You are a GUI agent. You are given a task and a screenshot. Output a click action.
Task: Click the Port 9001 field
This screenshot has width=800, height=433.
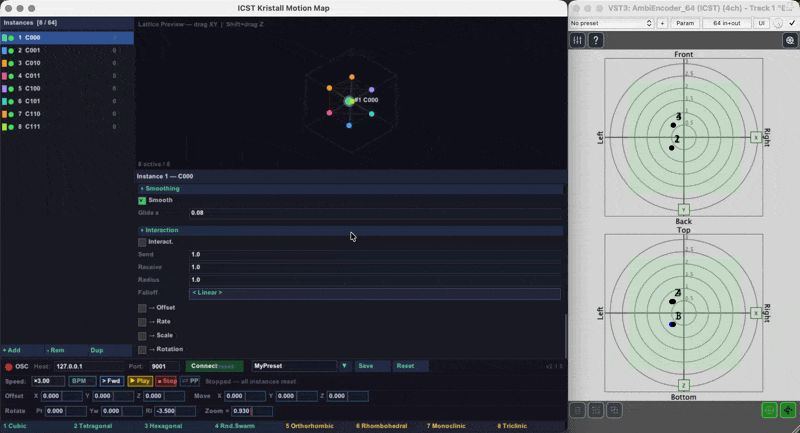pos(165,366)
